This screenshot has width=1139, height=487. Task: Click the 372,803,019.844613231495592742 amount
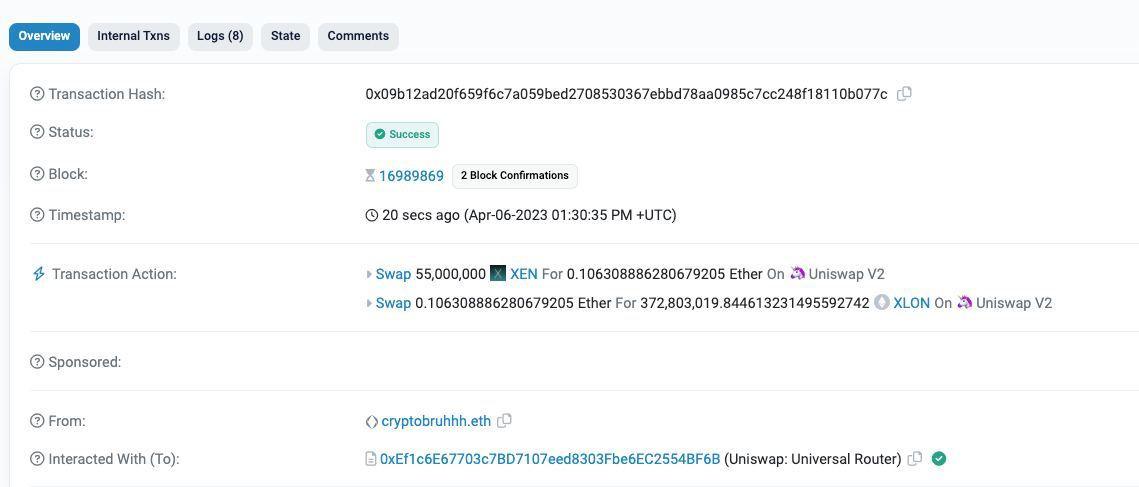755,302
